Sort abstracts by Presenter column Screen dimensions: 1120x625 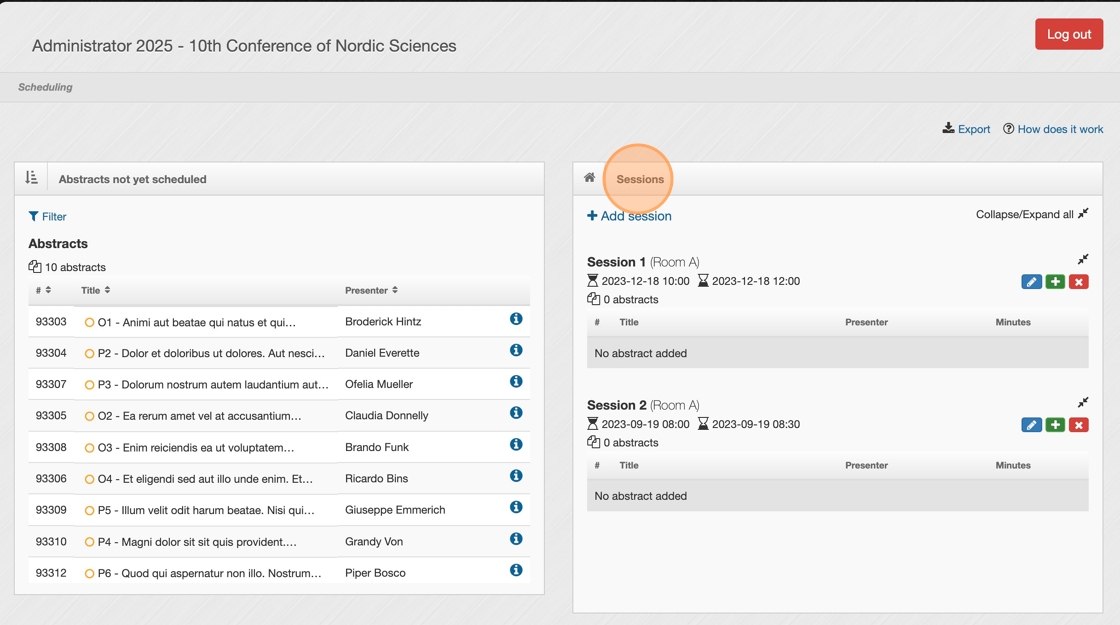click(371, 290)
